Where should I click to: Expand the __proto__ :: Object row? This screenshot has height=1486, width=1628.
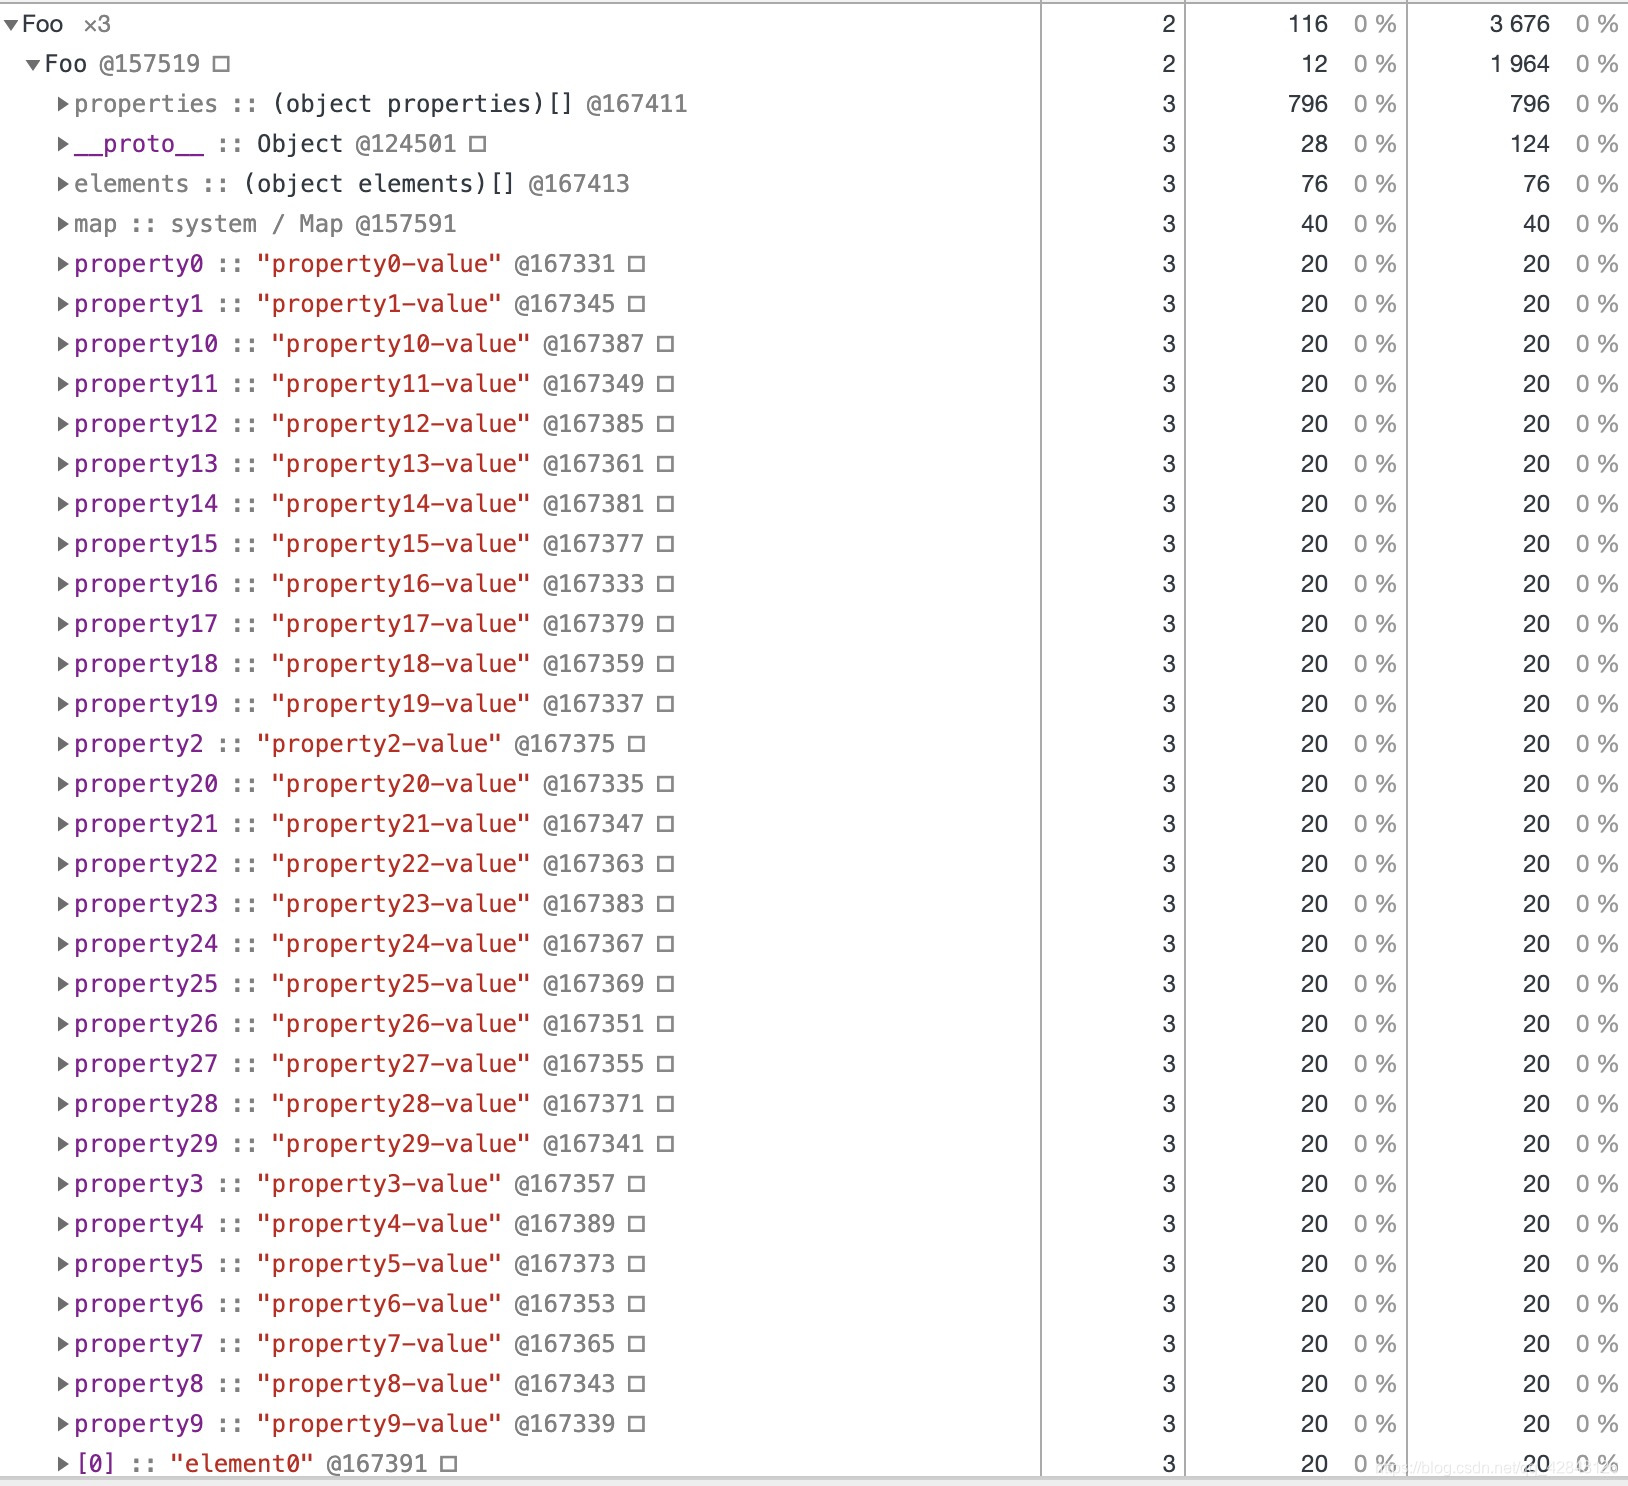point(63,144)
